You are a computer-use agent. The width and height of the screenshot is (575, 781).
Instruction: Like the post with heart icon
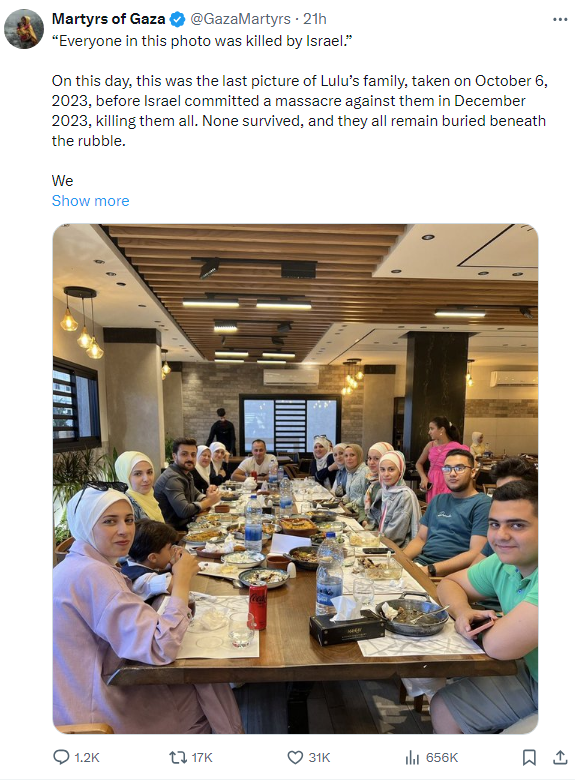point(295,758)
